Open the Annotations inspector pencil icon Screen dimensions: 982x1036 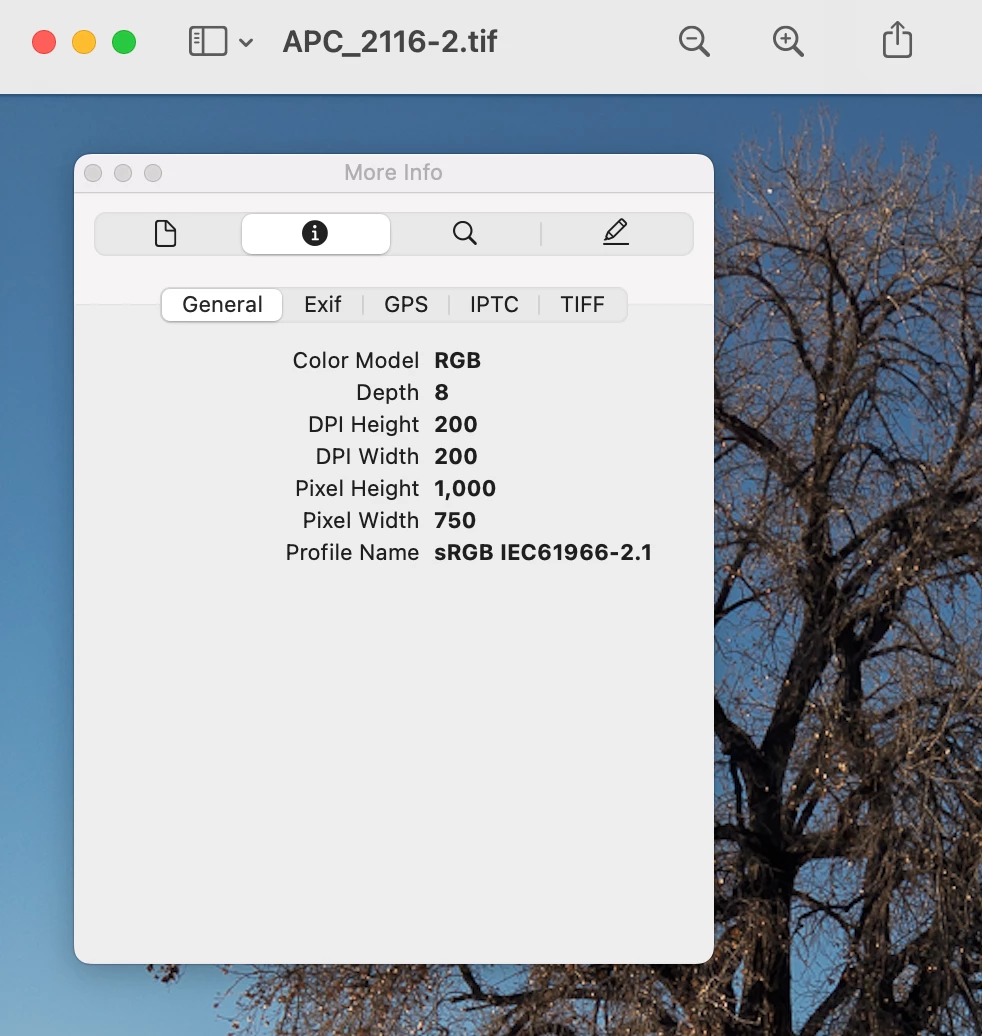(x=616, y=233)
